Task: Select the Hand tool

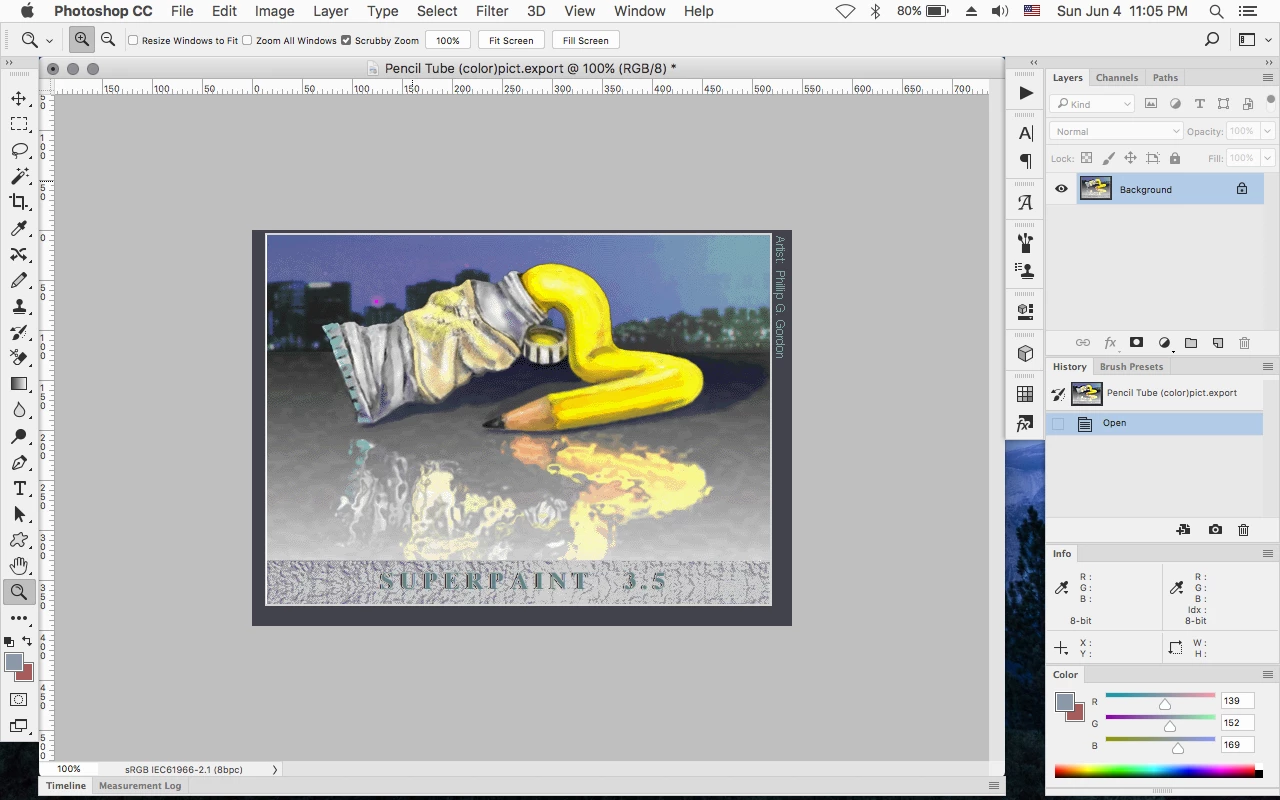Action: (19, 566)
